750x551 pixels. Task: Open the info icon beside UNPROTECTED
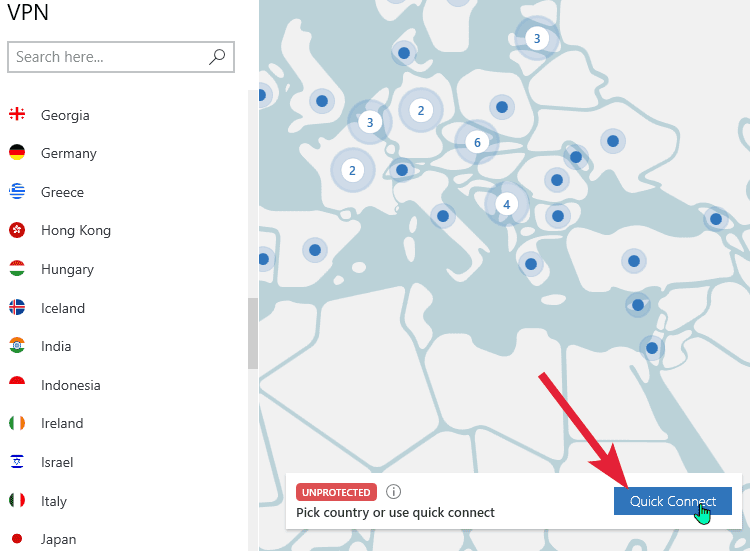click(x=393, y=491)
